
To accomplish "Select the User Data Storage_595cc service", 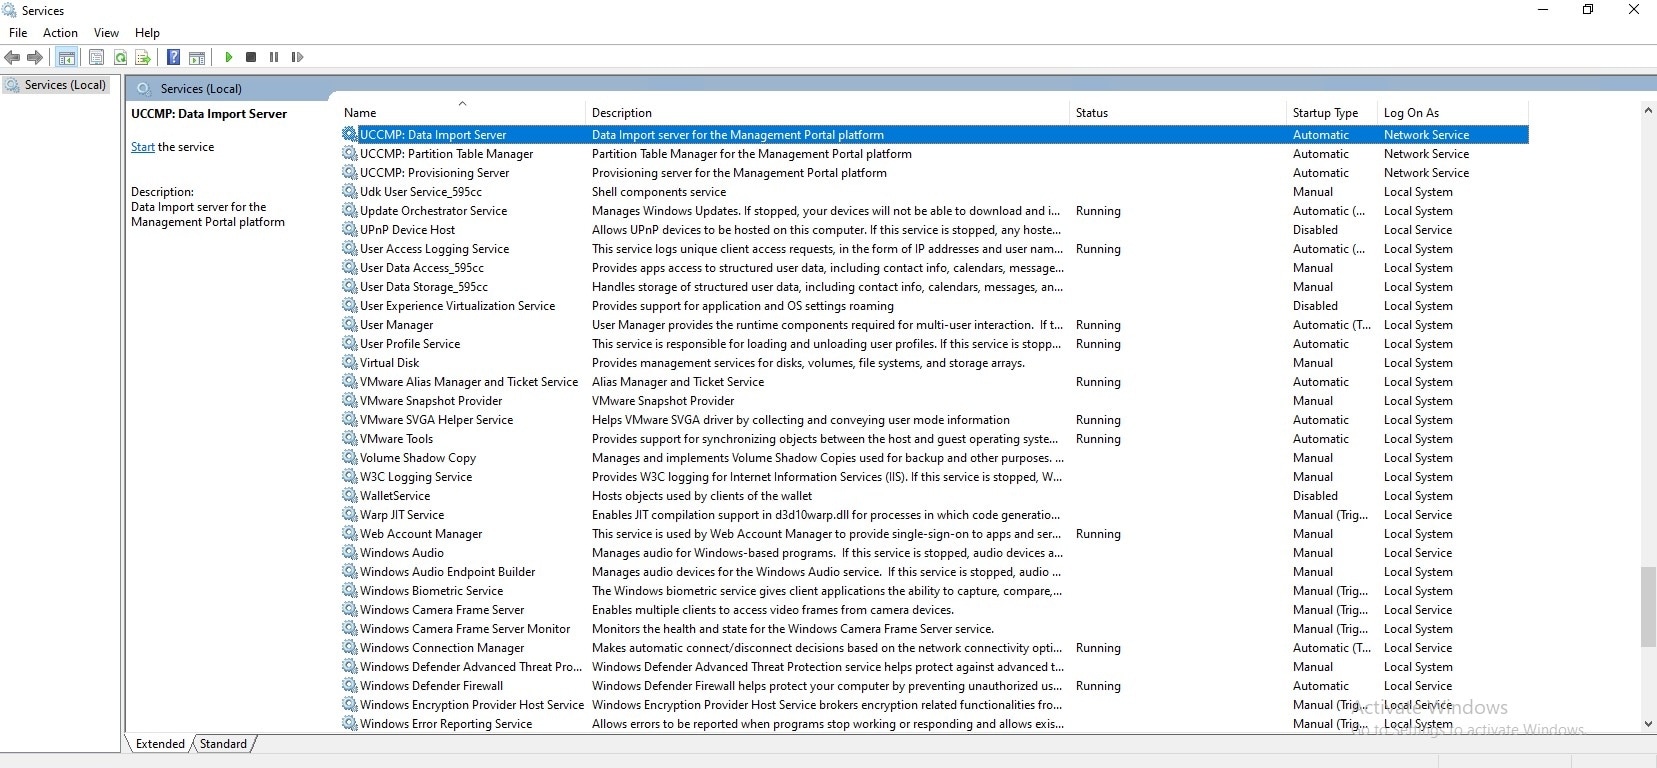I will (424, 287).
